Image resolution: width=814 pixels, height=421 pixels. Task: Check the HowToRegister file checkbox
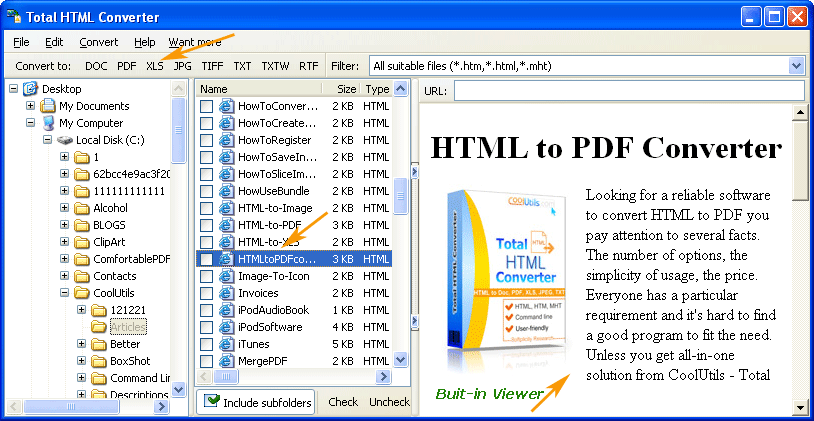206,140
